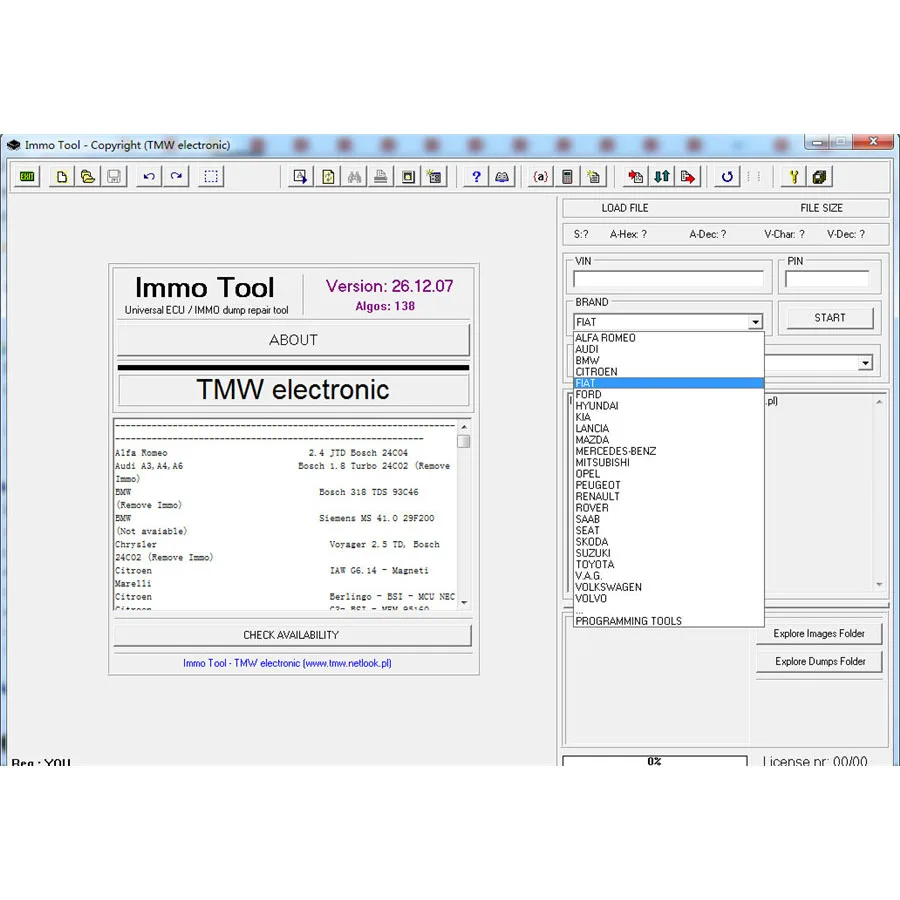Image resolution: width=900 pixels, height=900 pixels.
Task: Print using the printer icon
Action: click(380, 176)
